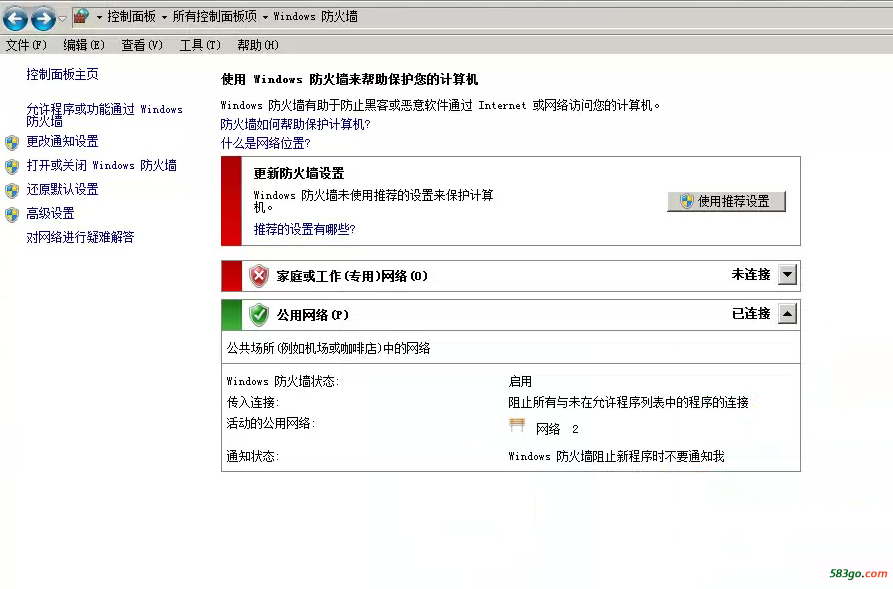
Task: Open dropdown arrow before 控制面板 breadcrumb
Action: (x=99, y=17)
